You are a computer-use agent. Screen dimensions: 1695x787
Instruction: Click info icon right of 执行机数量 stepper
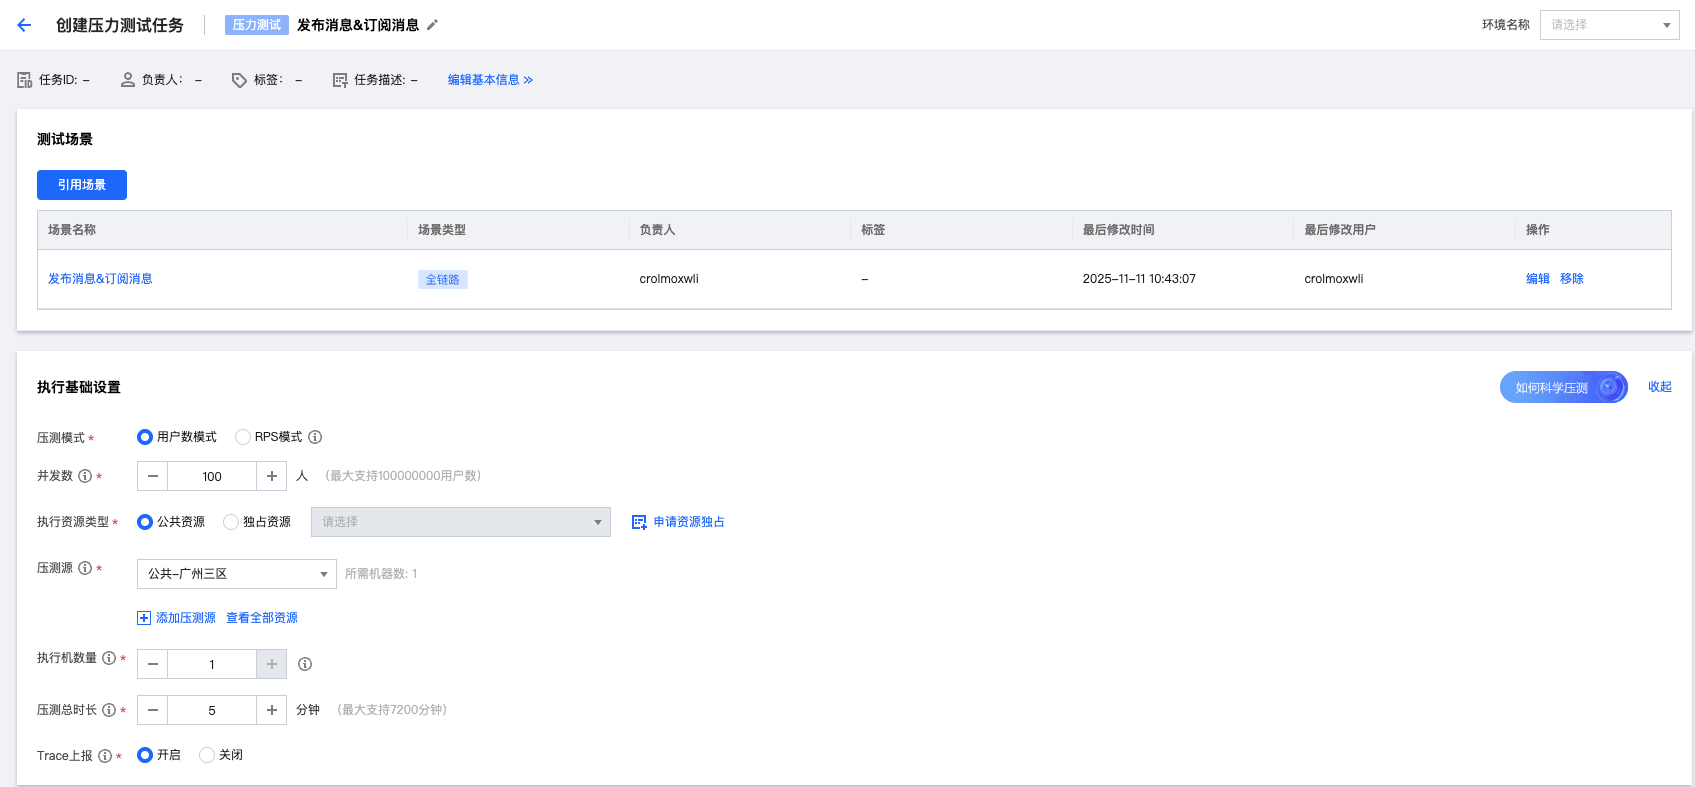pos(305,664)
